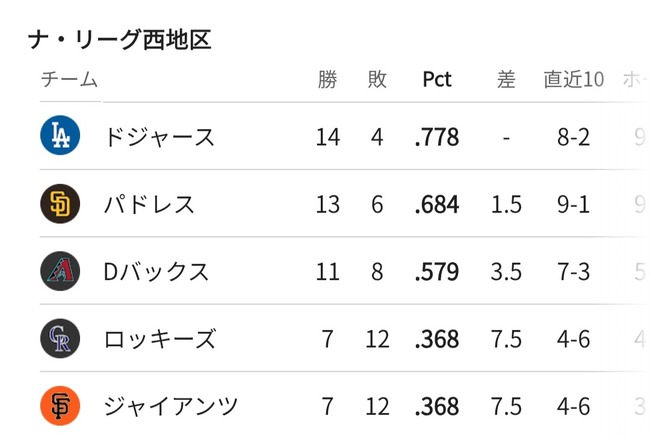Click the Rockies CR logo icon

tap(60, 338)
